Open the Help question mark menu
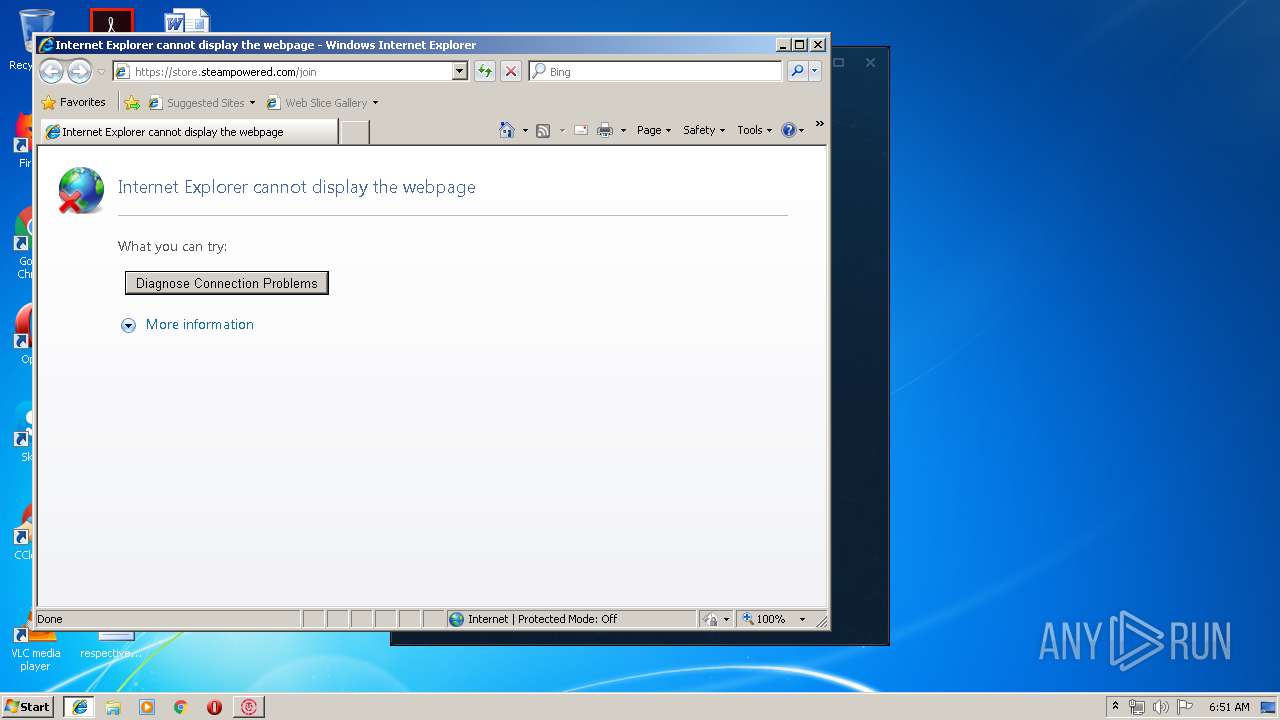 coord(792,130)
